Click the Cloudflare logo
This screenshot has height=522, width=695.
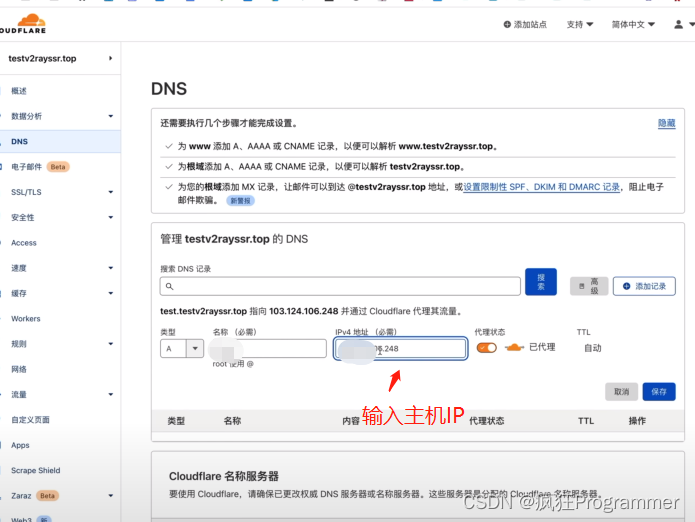click(24, 23)
